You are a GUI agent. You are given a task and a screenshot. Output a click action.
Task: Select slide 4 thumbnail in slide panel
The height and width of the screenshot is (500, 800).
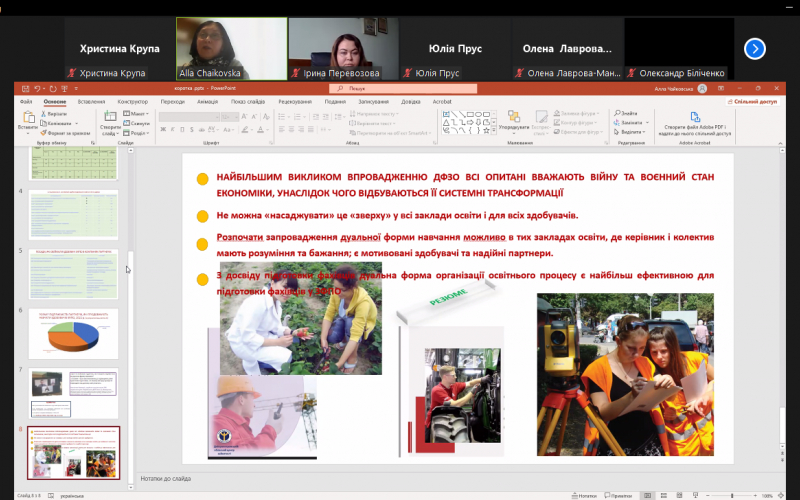pyautogui.click(x=73, y=215)
